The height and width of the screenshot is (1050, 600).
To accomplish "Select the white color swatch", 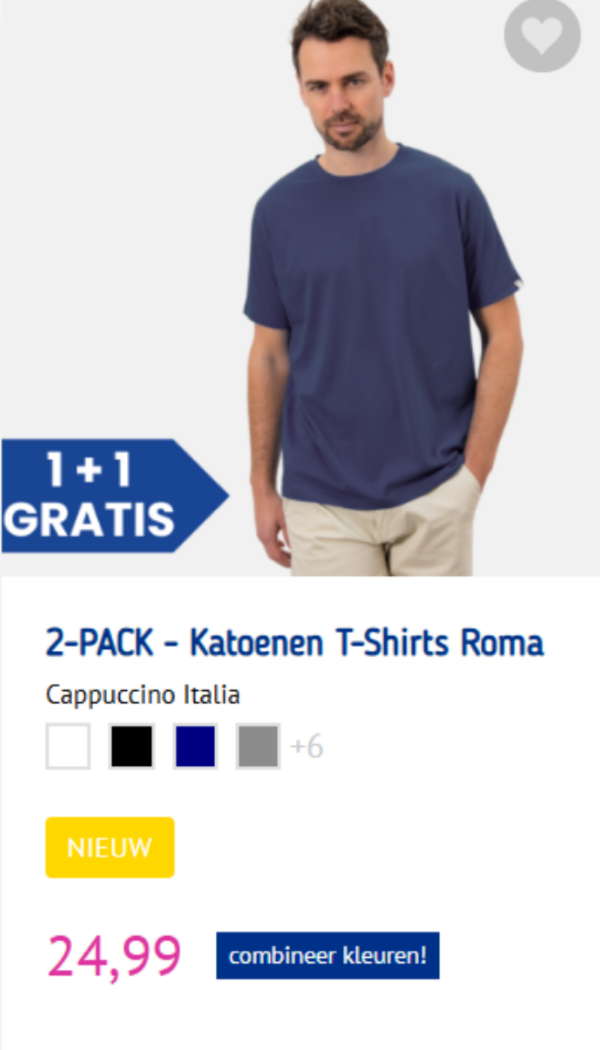I will tap(68, 746).
